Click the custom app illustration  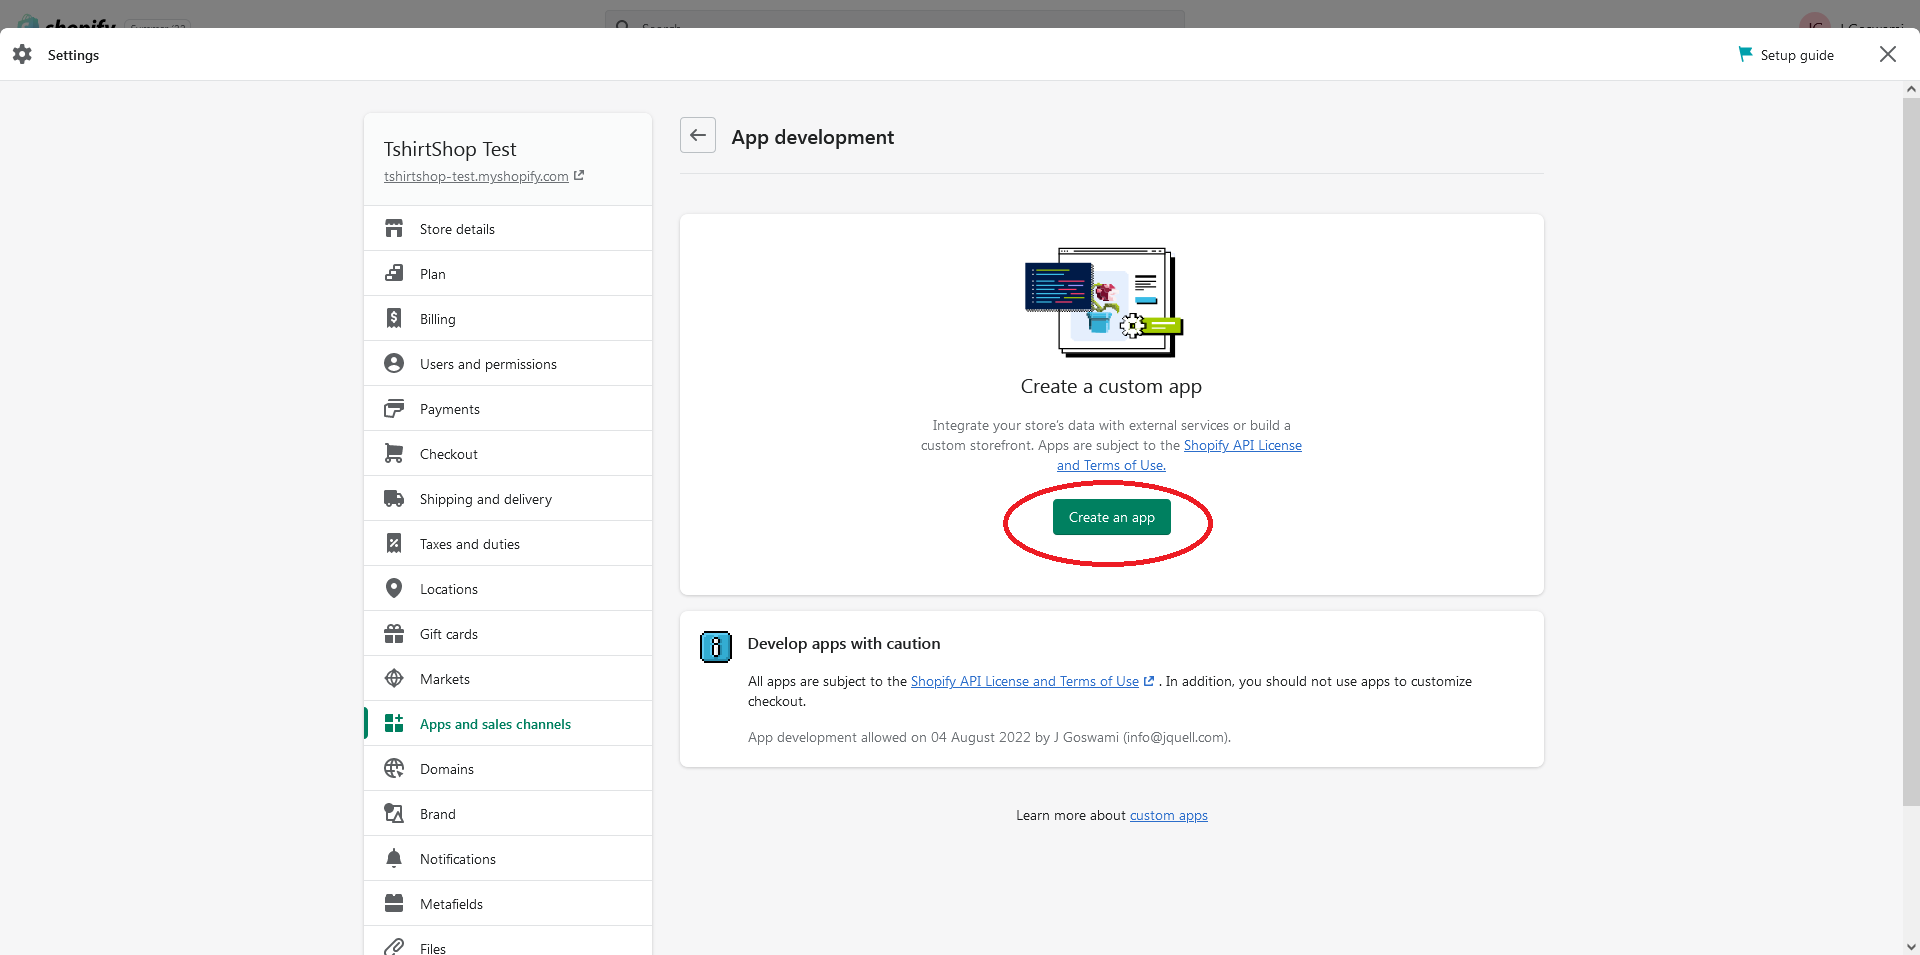[x=1104, y=302]
